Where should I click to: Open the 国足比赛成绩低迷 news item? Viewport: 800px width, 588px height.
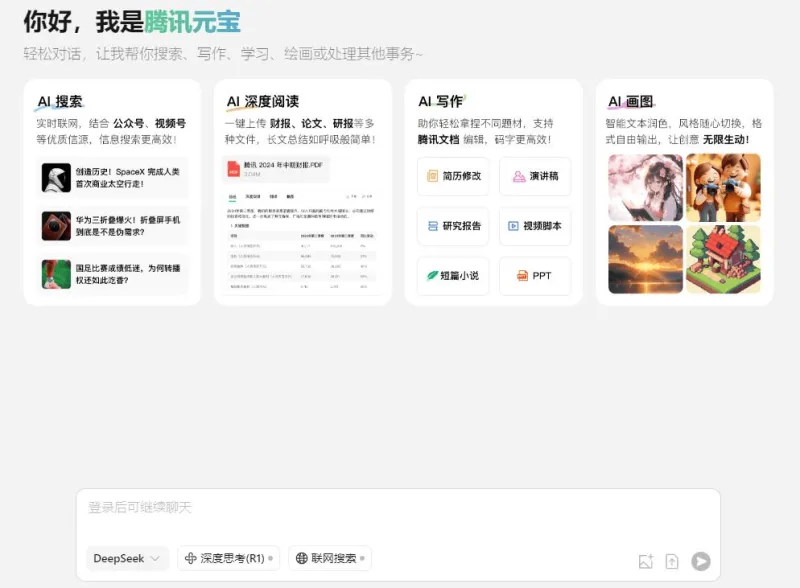coord(113,274)
